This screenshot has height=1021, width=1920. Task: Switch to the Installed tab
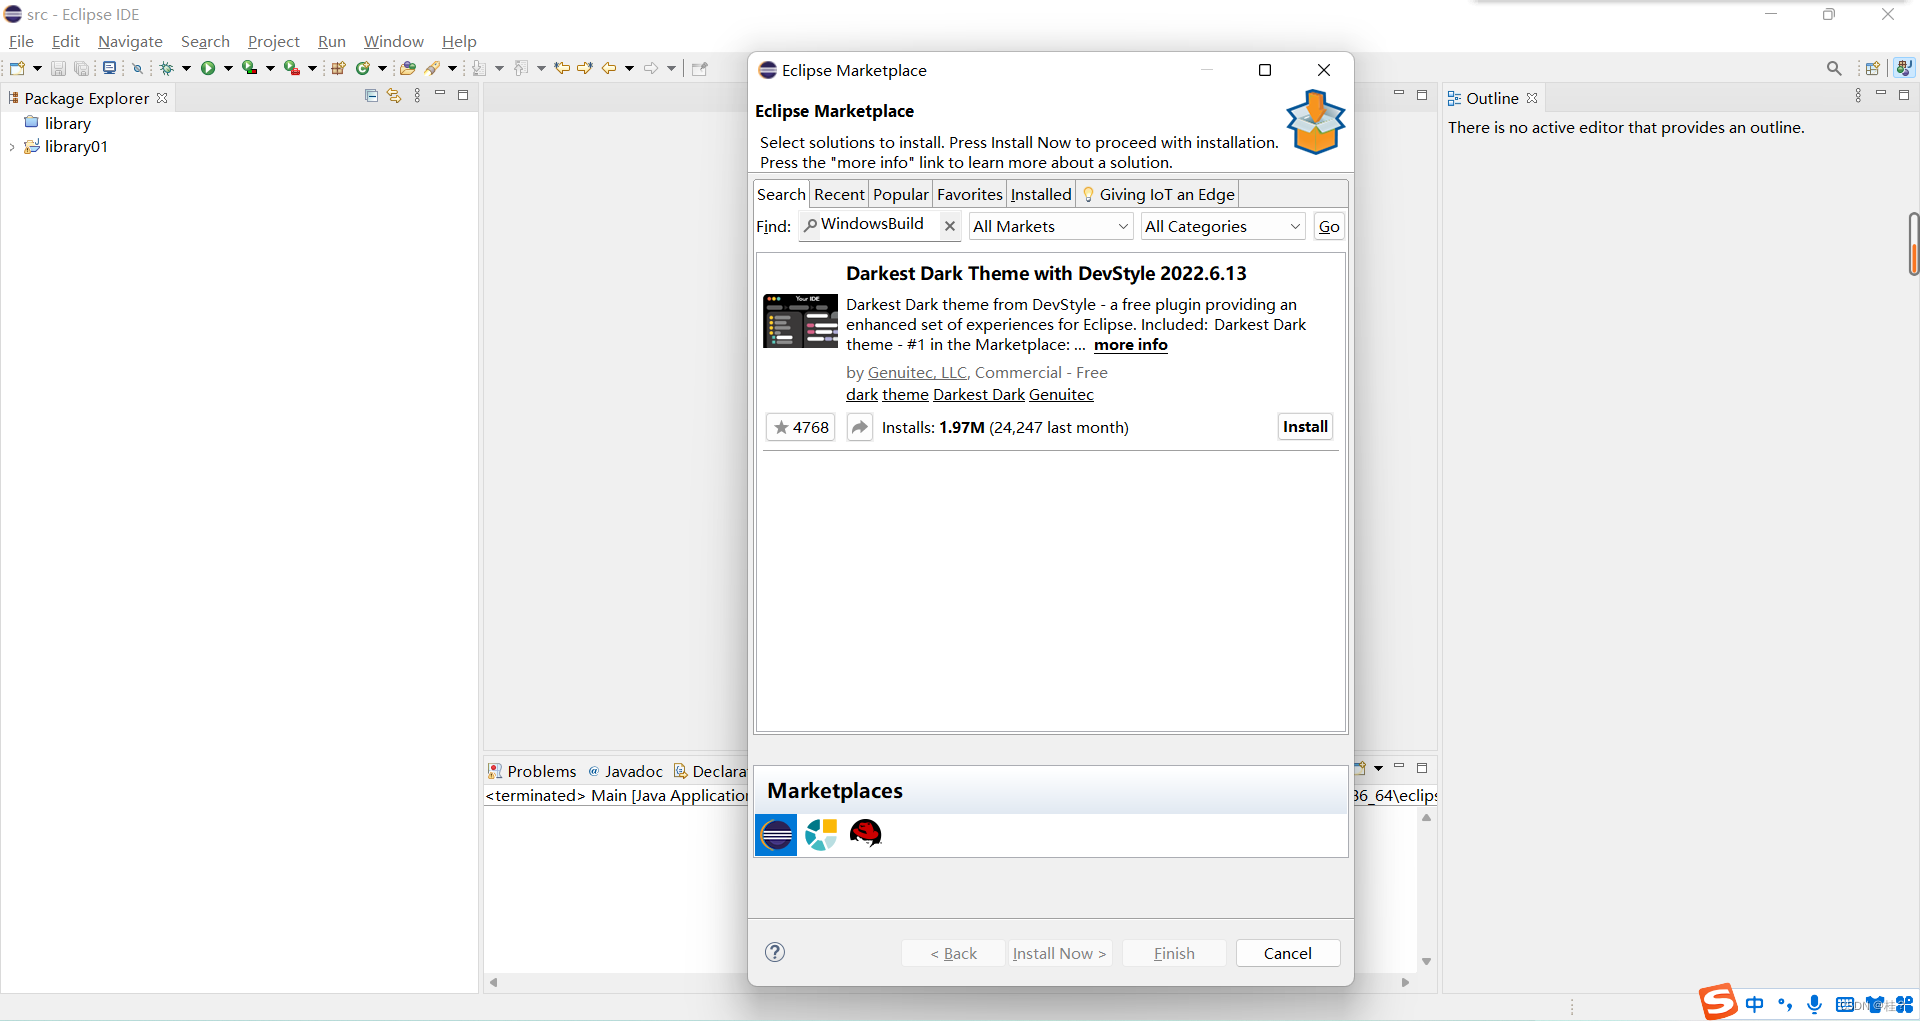tap(1041, 194)
